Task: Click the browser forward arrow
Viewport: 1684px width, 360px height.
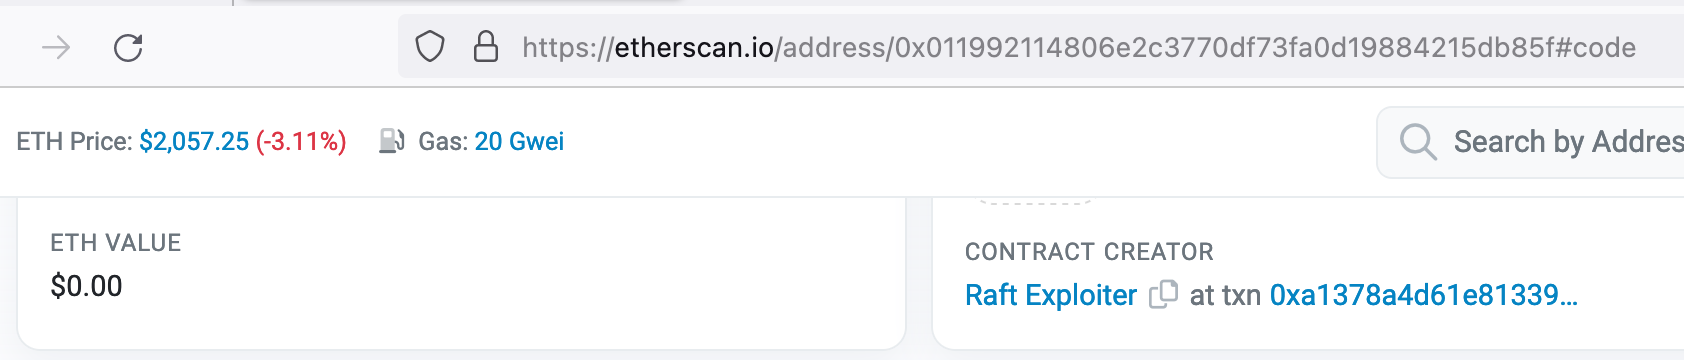Action: 56,47
